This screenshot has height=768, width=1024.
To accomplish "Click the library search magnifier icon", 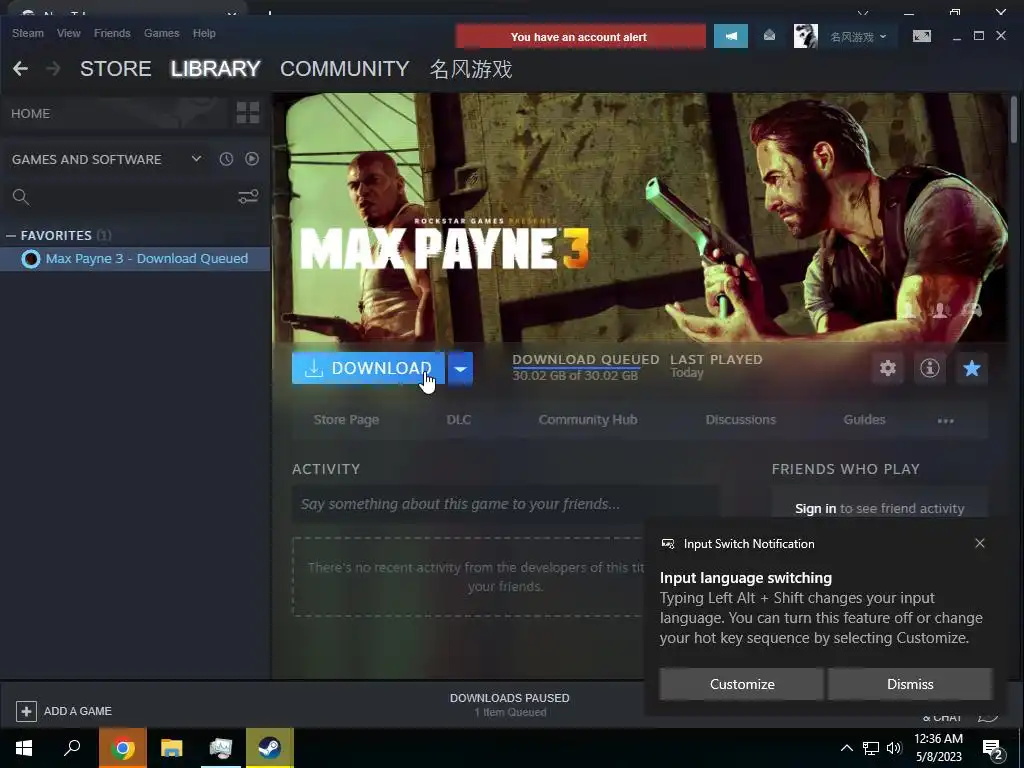I will [x=21, y=197].
